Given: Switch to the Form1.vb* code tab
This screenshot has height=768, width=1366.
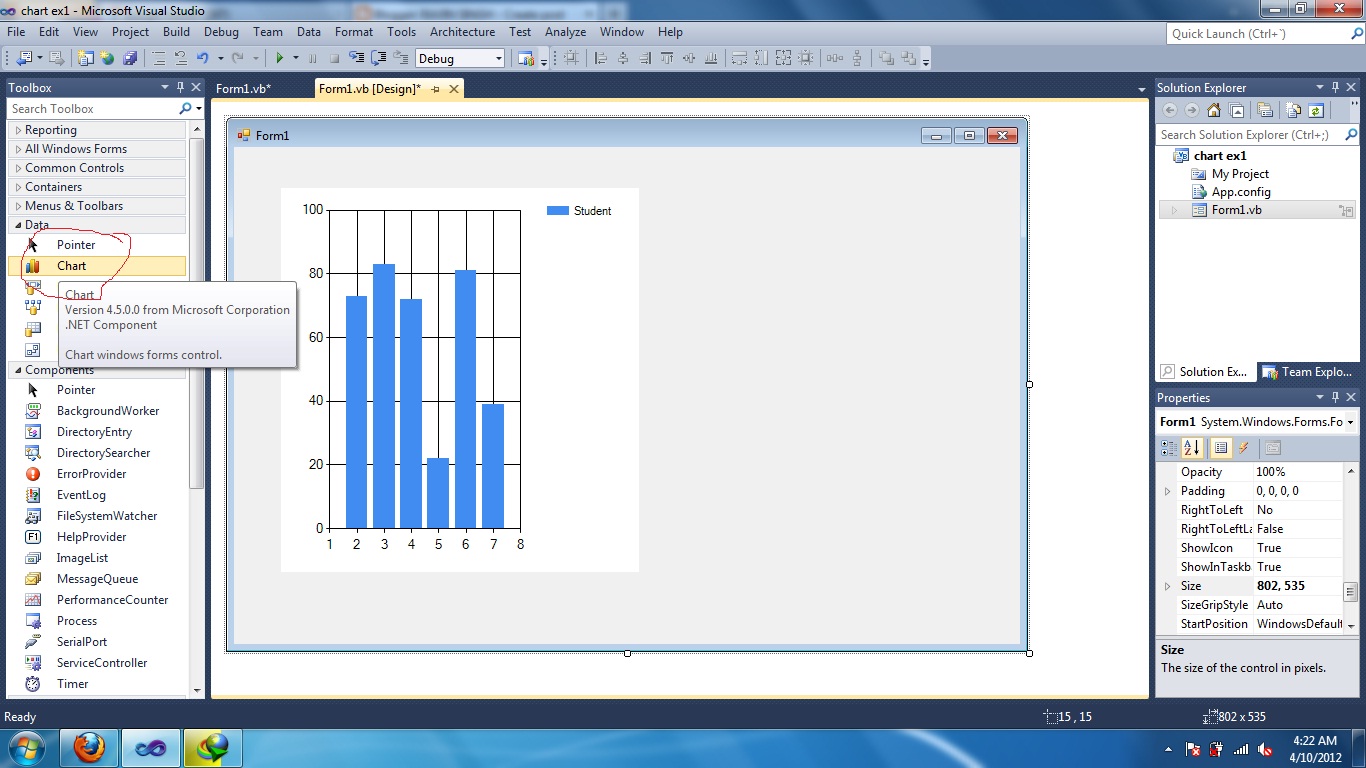Looking at the screenshot, I should (243, 89).
